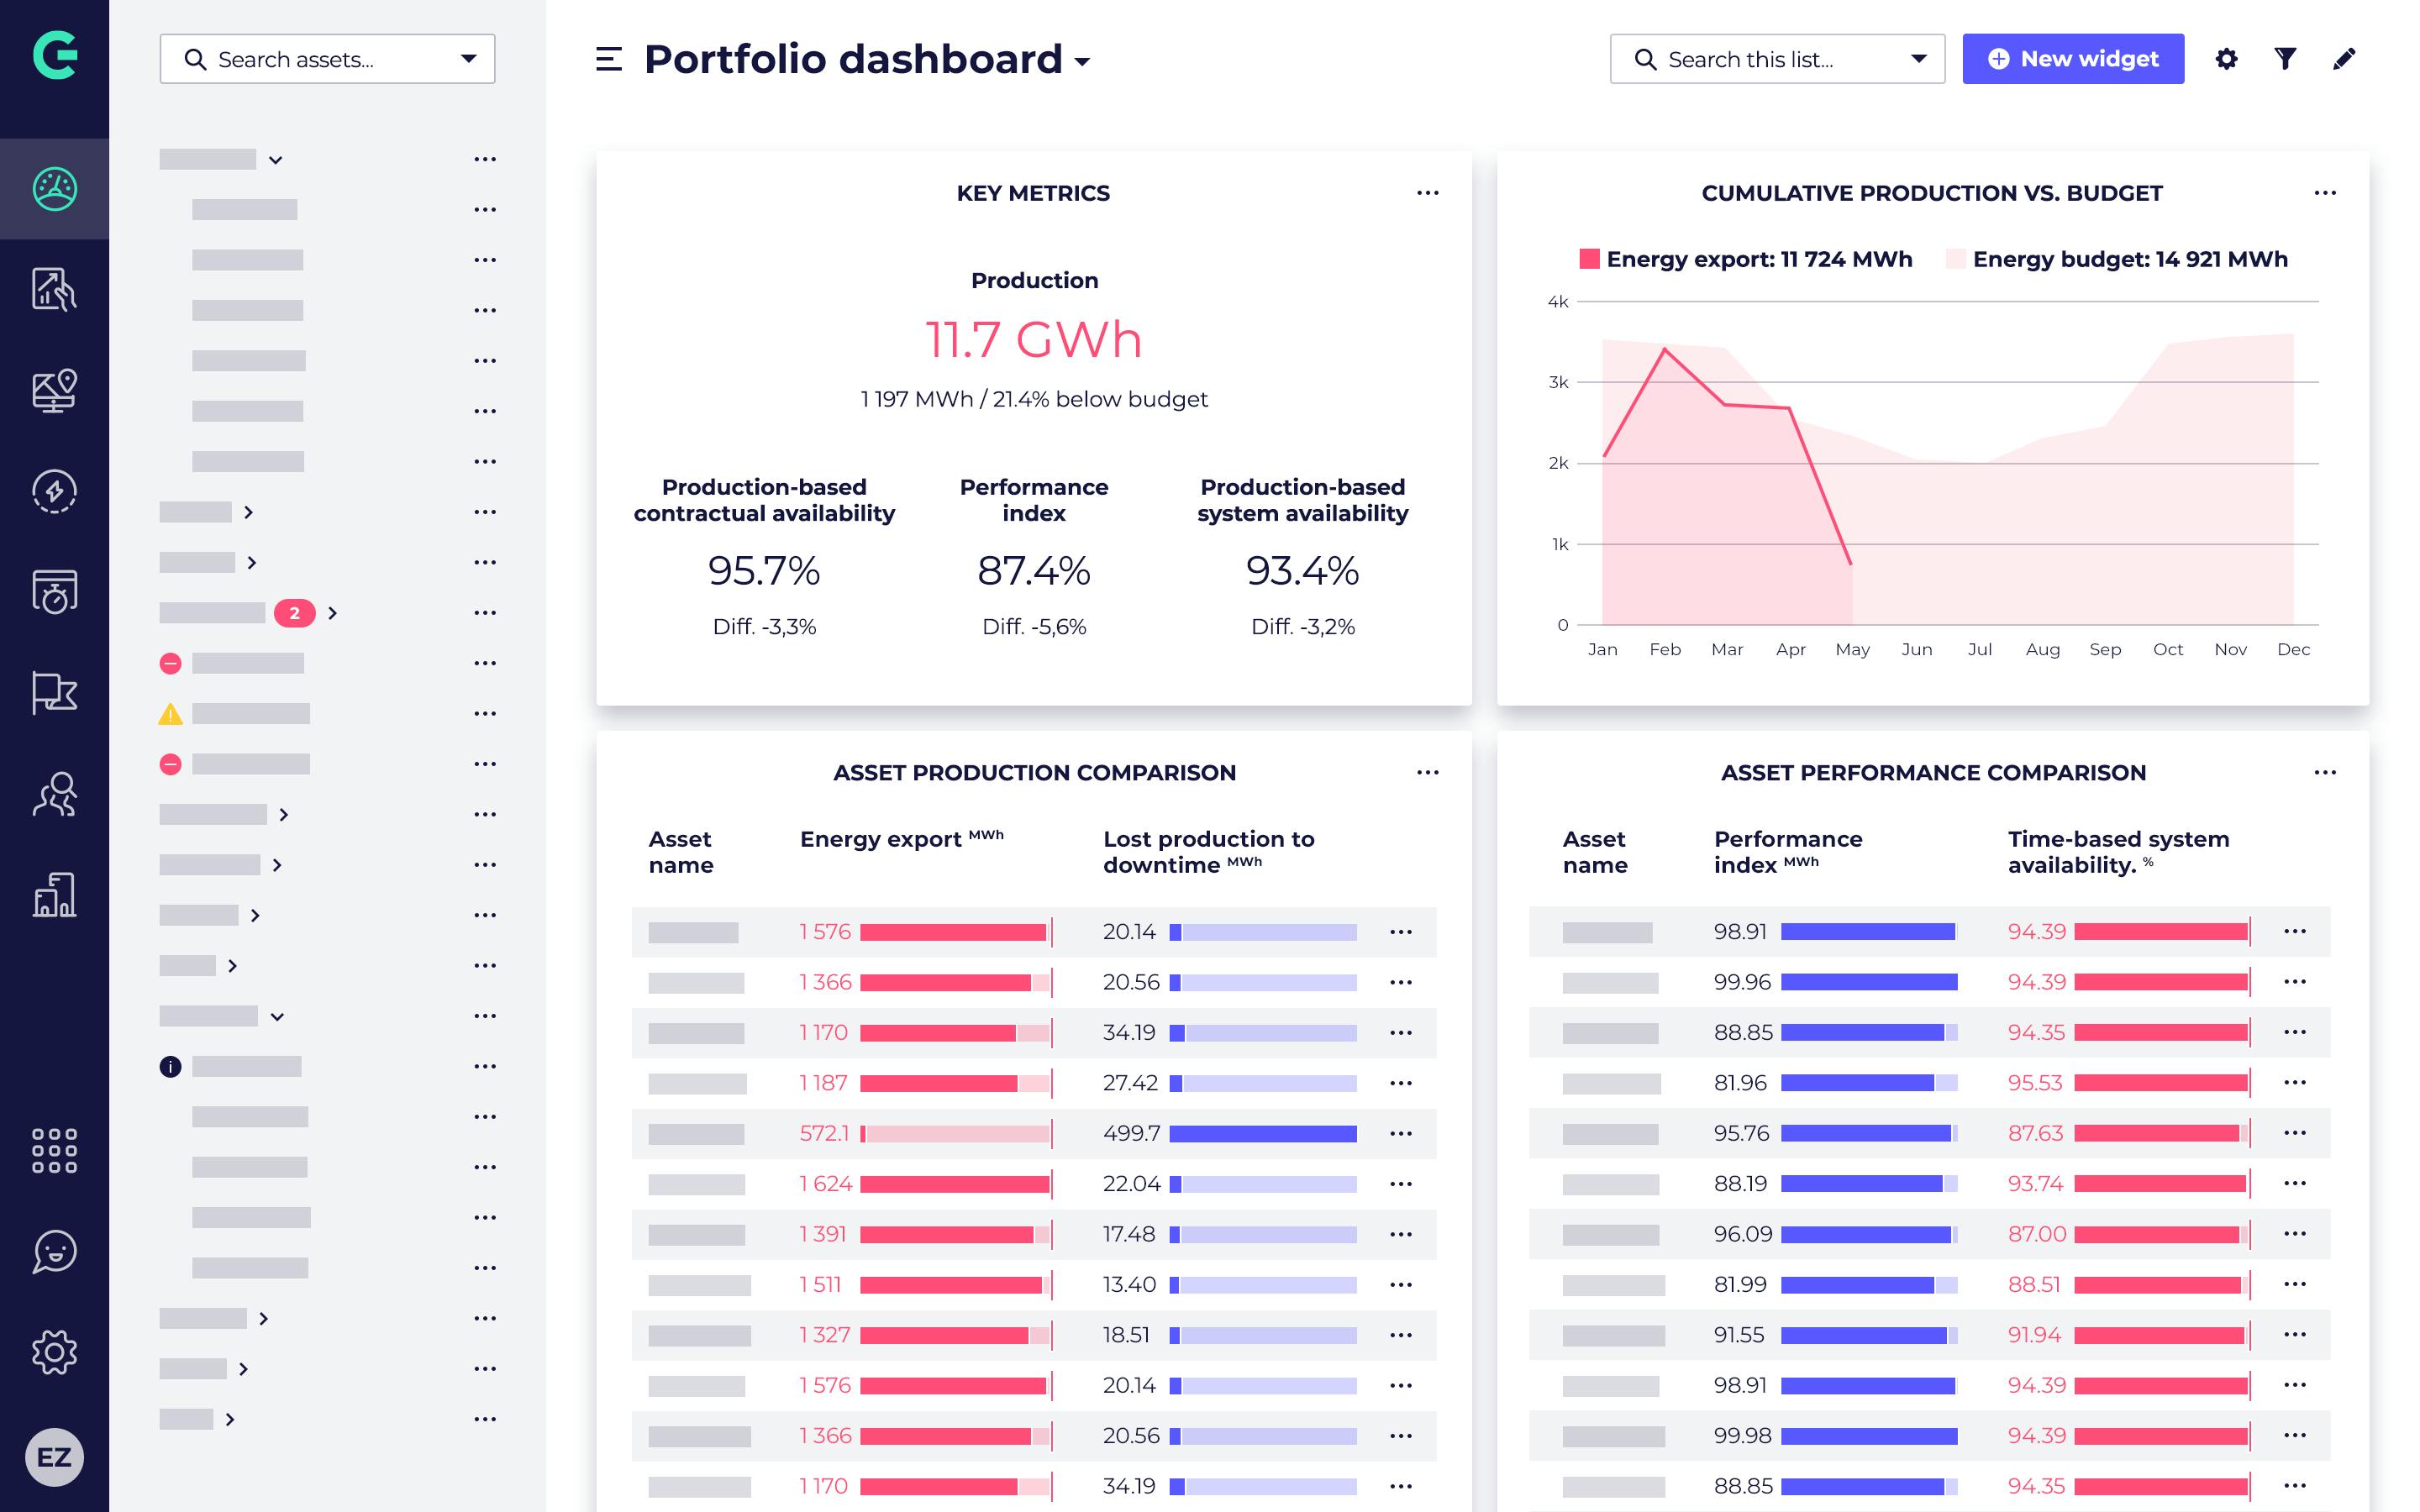2420x1512 pixels.
Task: Toggle Energy budget legend series
Action: point(2117,259)
